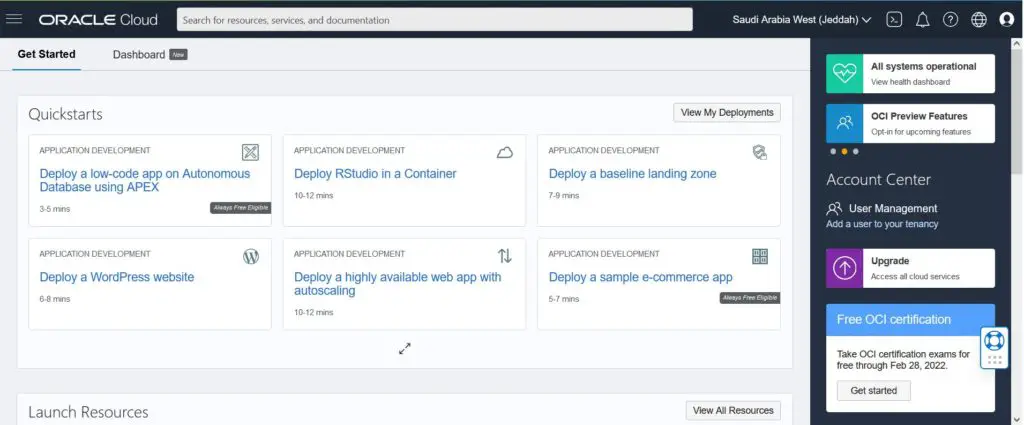Image resolution: width=1024 pixels, height=425 pixels.
Task: Click the landing zone shield icon
Action: (760, 153)
